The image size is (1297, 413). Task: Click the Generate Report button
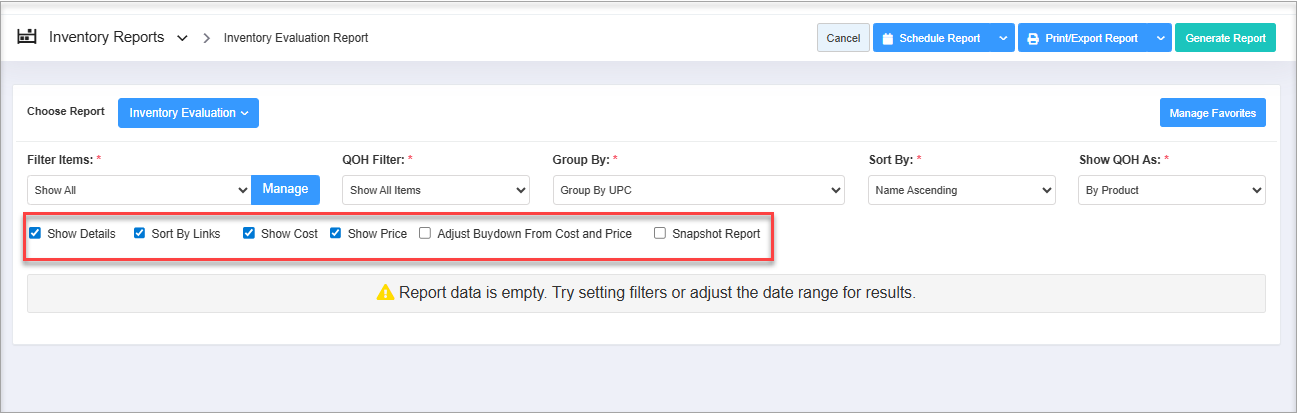click(x=1225, y=38)
